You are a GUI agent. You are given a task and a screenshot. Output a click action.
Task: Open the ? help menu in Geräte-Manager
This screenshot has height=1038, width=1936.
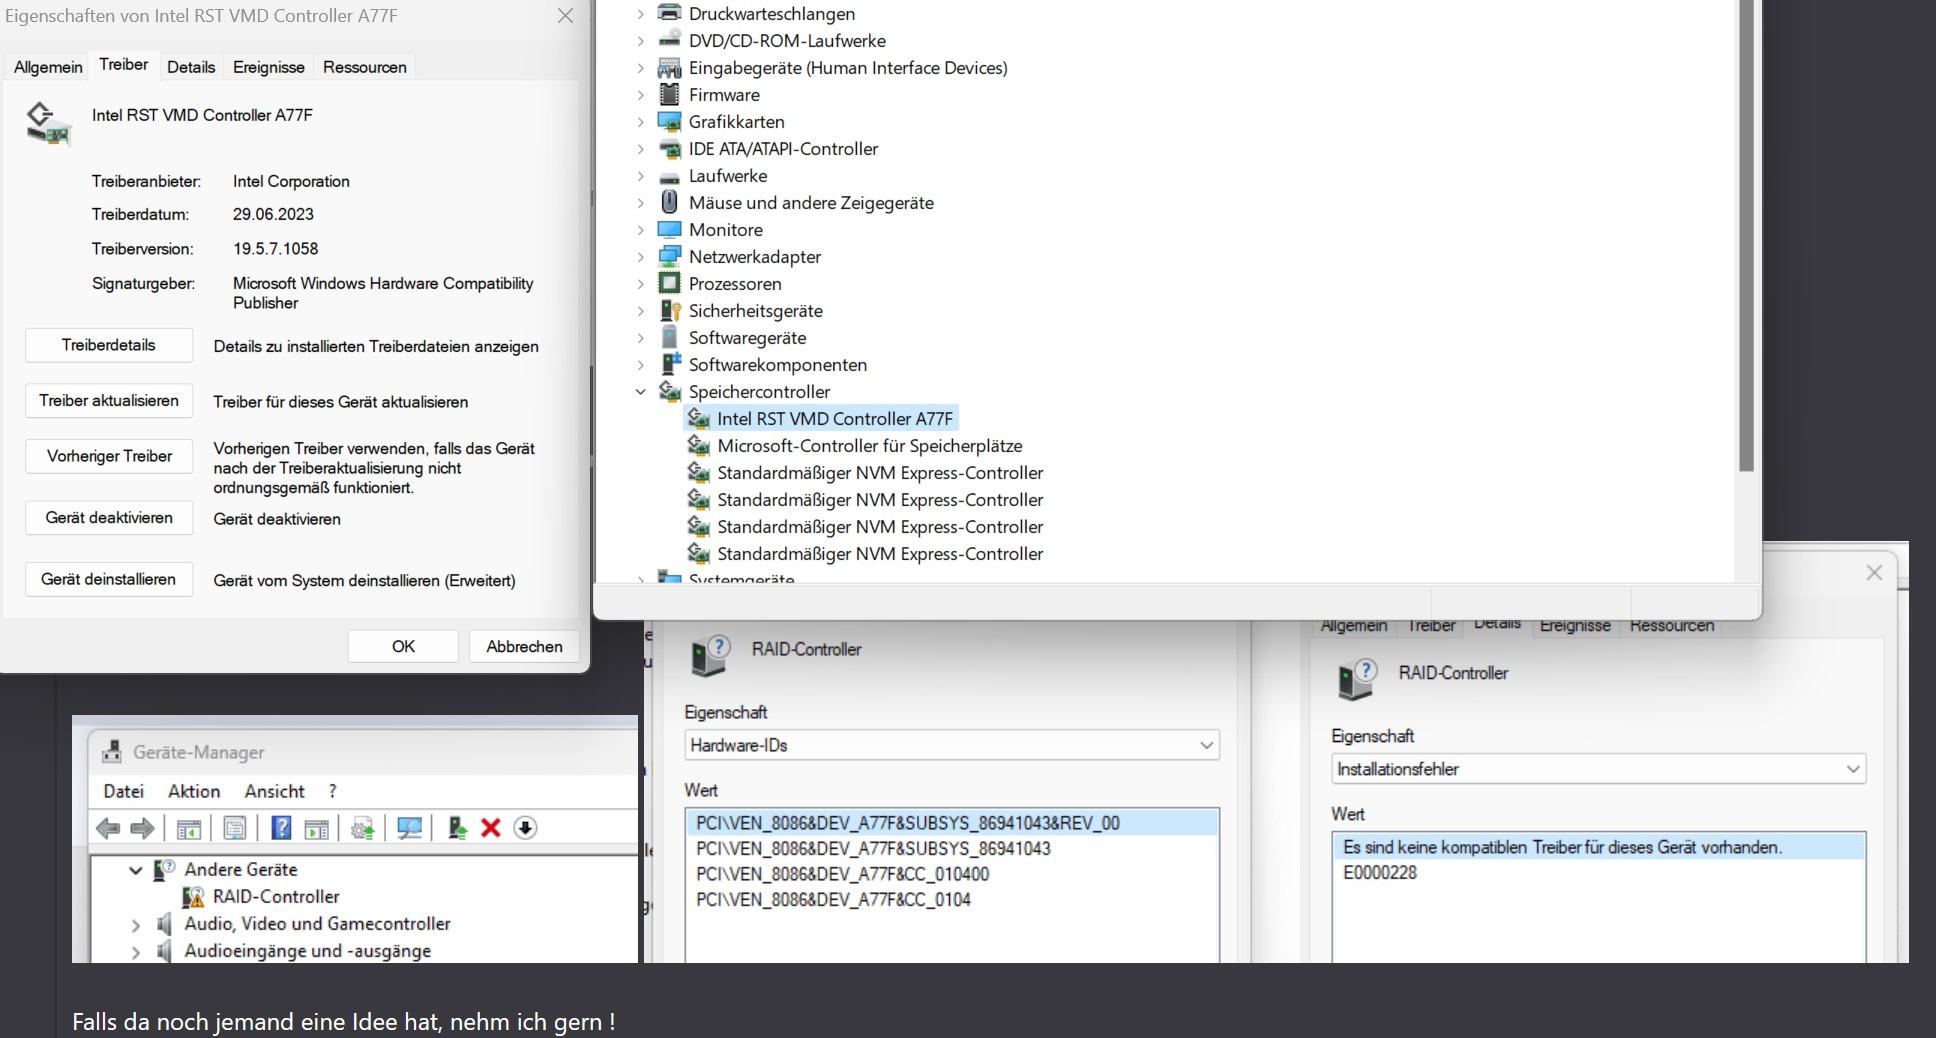point(333,791)
